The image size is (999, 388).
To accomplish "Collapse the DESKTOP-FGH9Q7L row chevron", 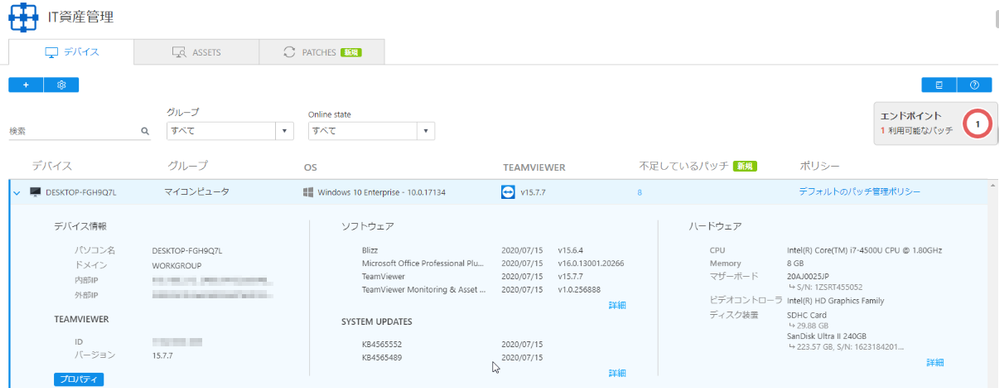I will [17, 192].
